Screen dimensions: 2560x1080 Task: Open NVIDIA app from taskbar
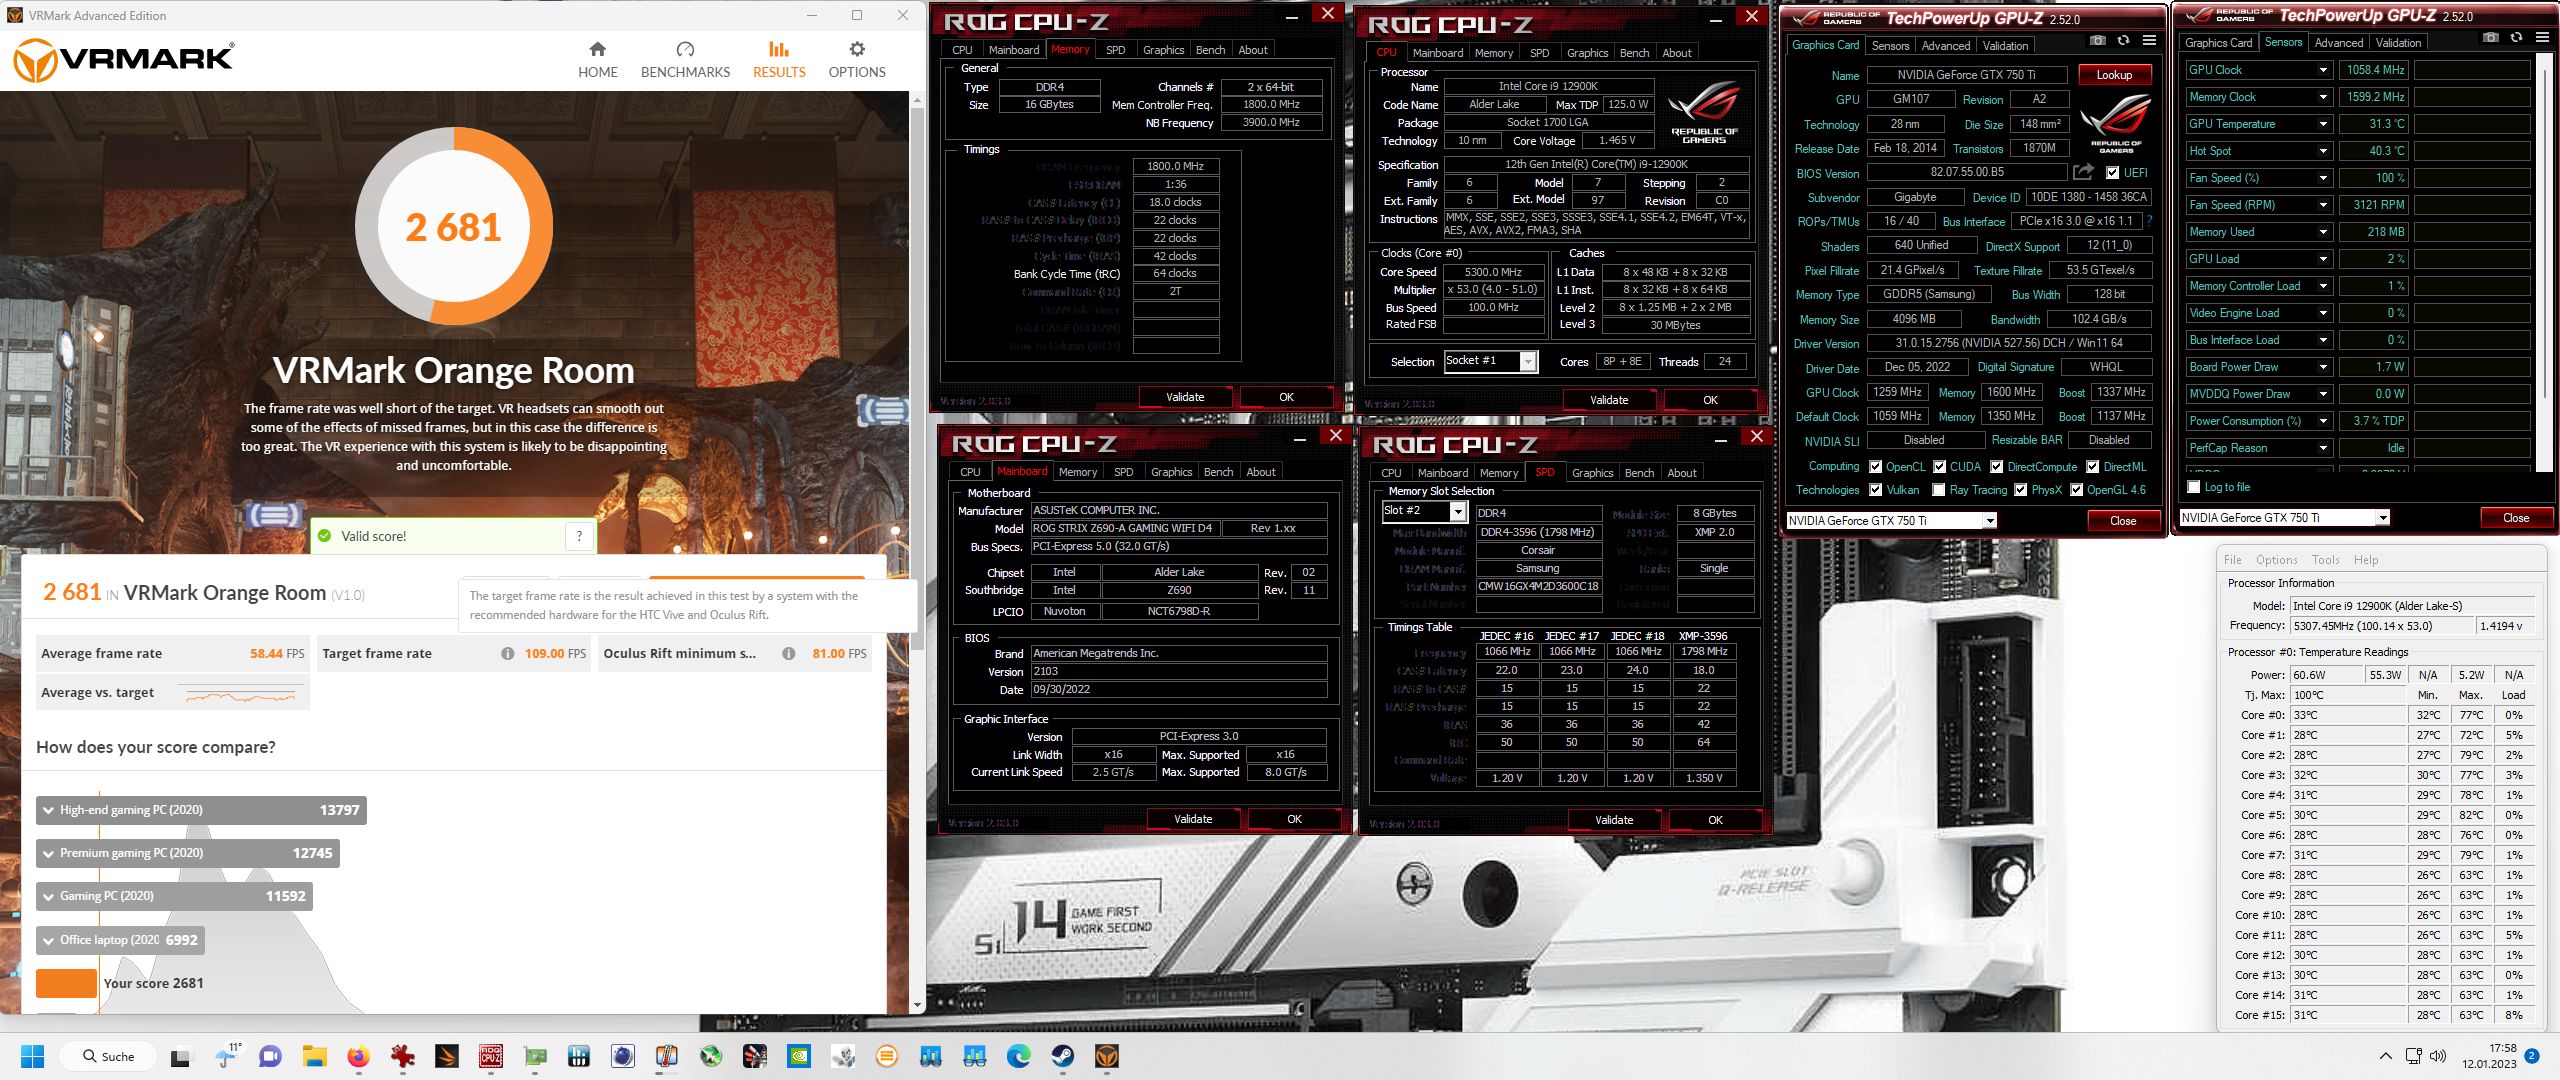tap(798, 1056)
